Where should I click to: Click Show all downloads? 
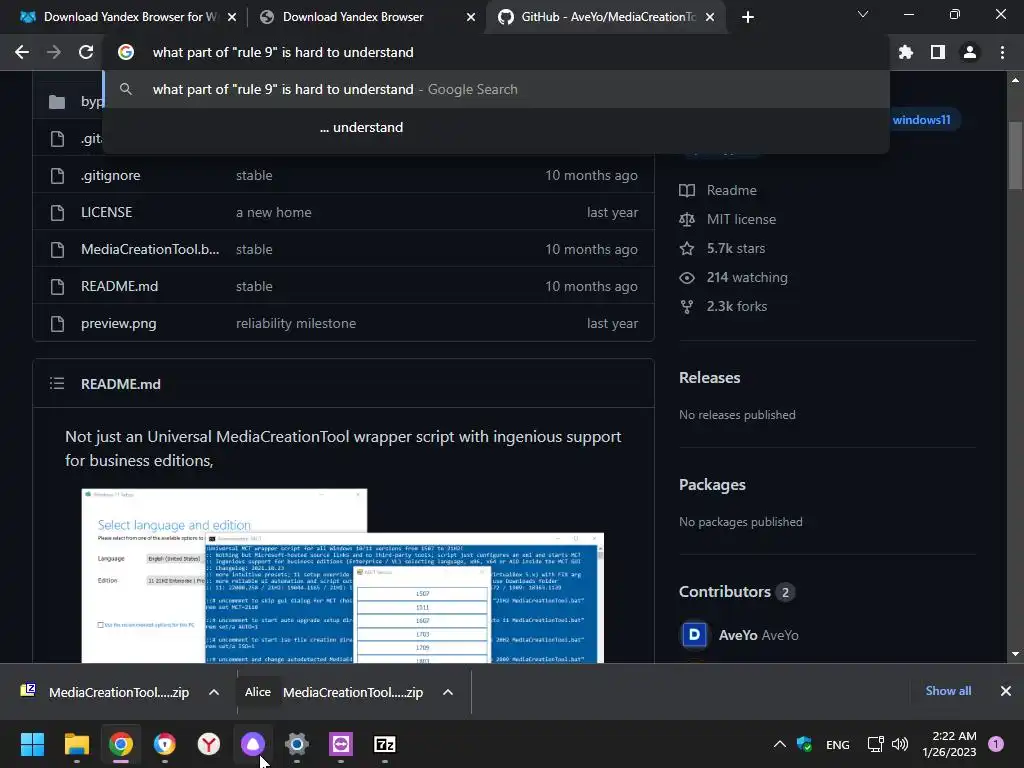coord(948,691)
